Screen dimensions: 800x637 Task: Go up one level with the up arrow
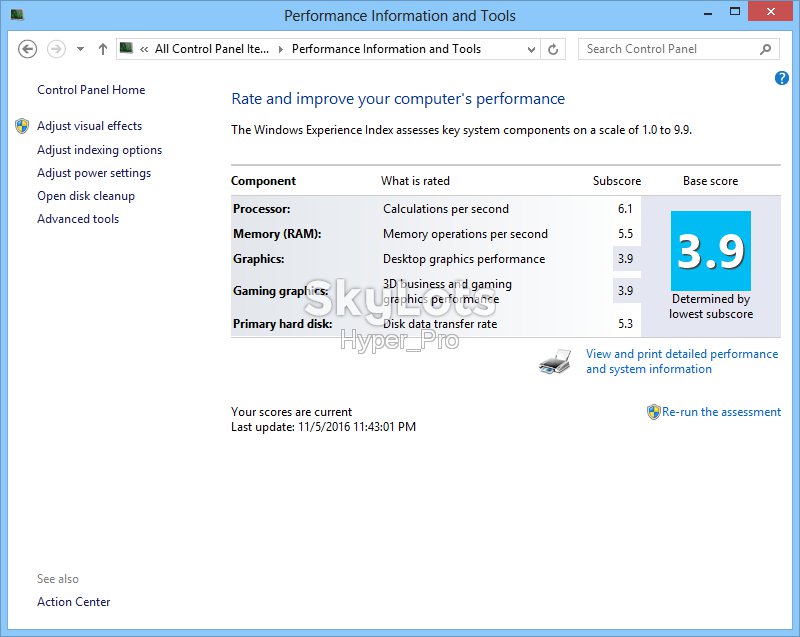pos(103,49)
